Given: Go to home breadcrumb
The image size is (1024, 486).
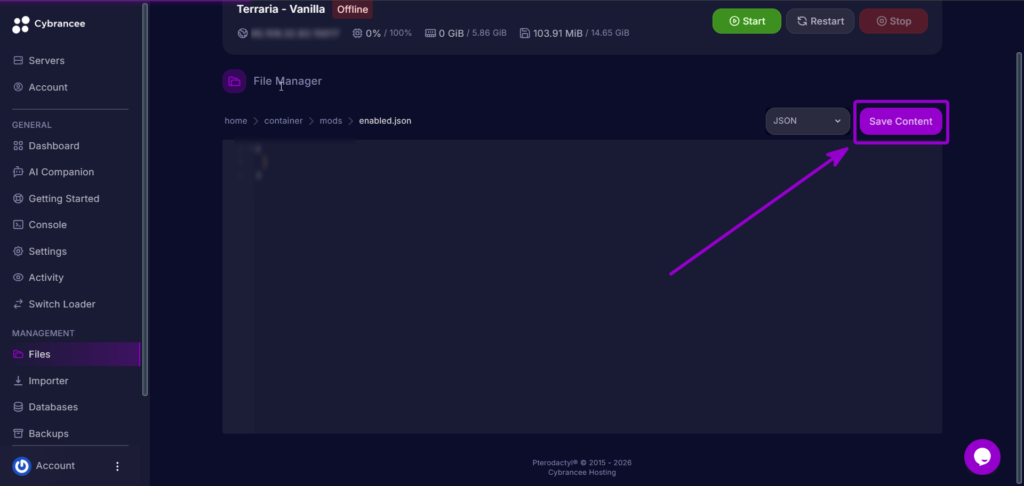Looking at the screenshot, I should coord(236,121).
